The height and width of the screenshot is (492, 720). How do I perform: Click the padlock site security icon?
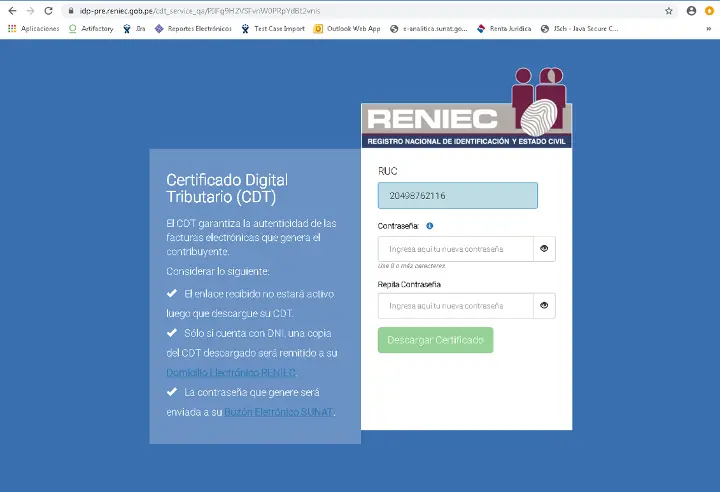(72, 10)
